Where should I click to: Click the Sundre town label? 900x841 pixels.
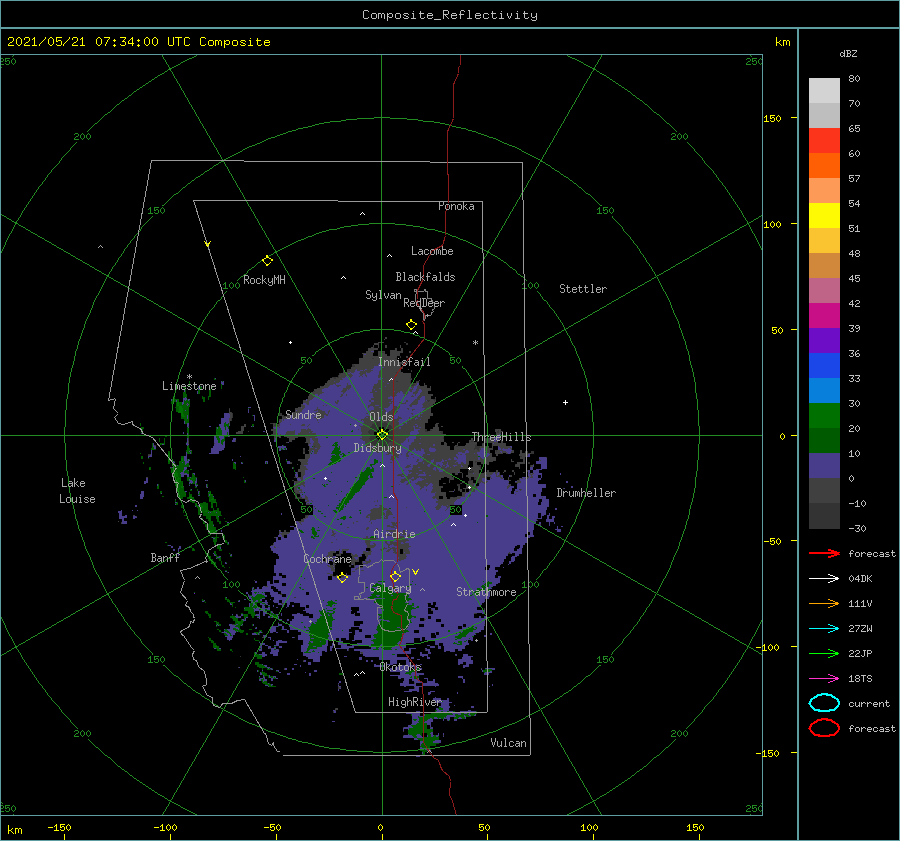(x=303, y=415)
